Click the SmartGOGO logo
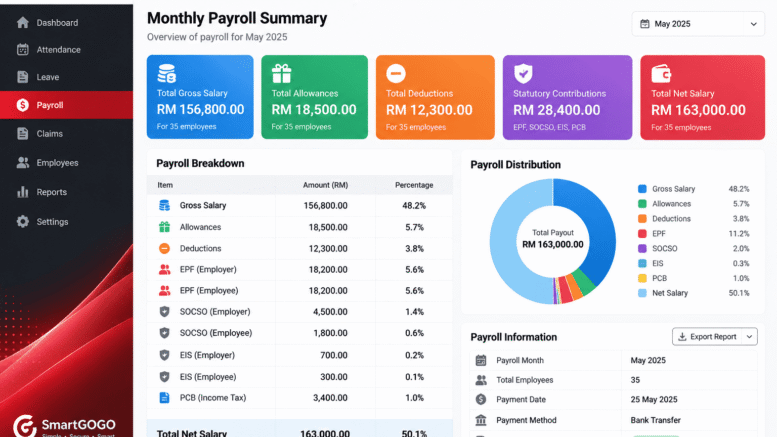This screenshot has height=437, width=777. click(64, 425)
